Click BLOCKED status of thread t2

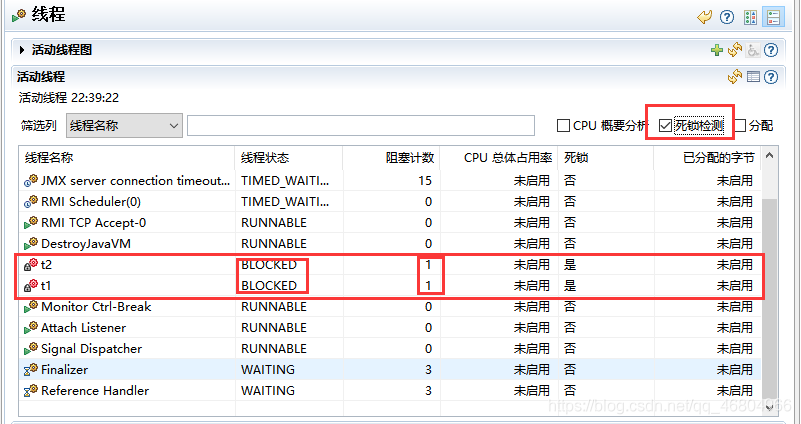269,265
